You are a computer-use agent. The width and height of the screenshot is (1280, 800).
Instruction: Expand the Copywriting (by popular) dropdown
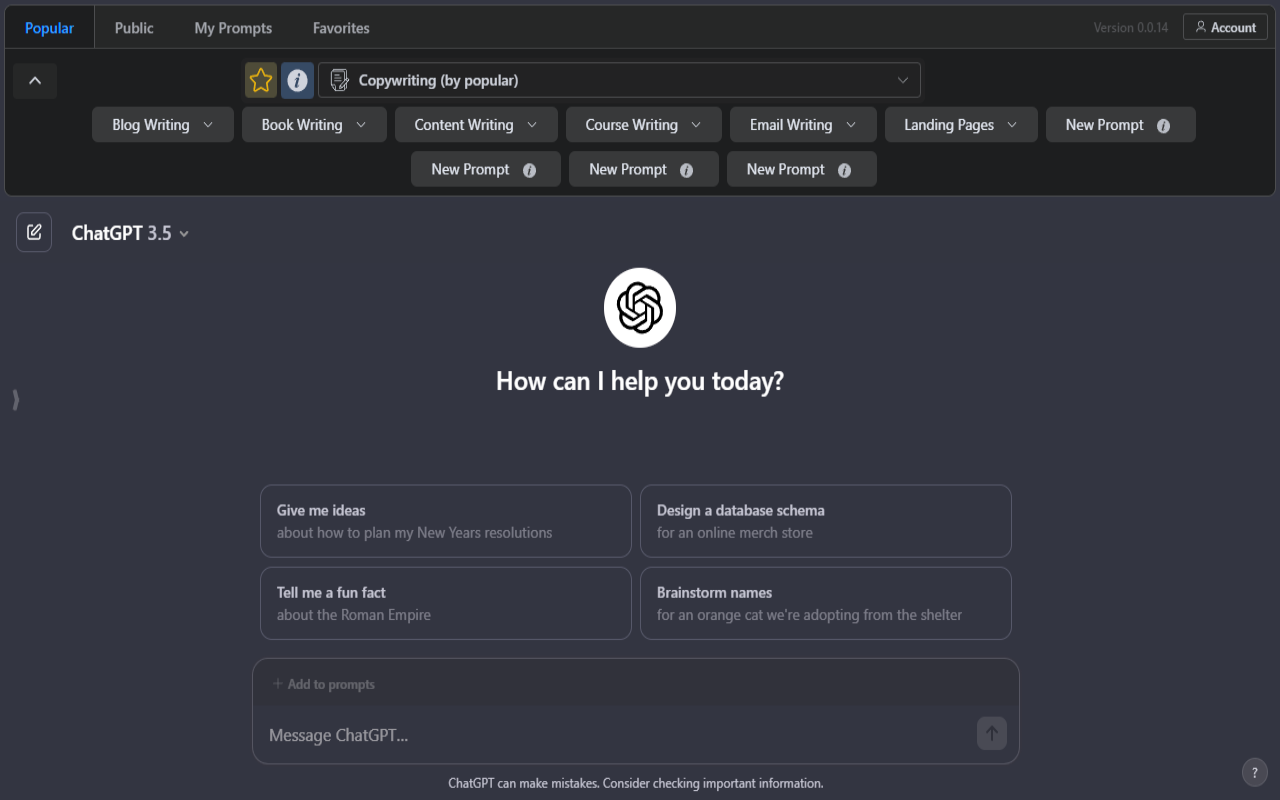(619, 80)
